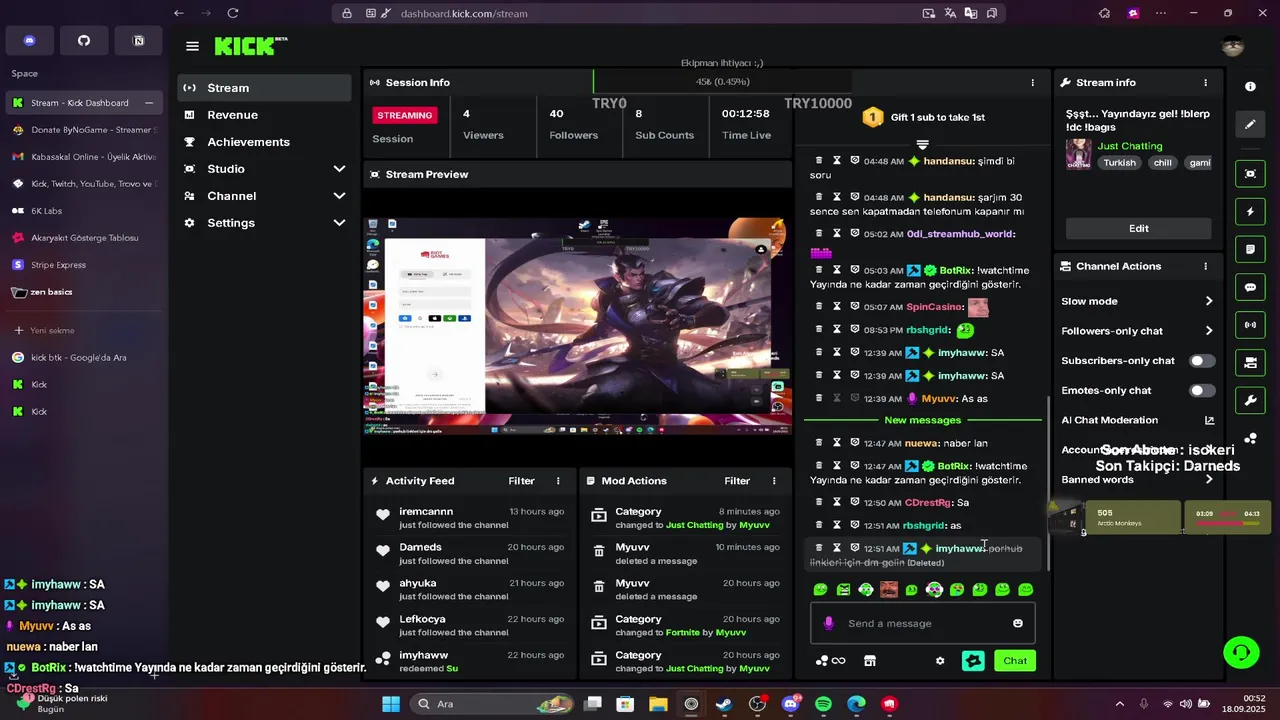
Task: Click purple microphone badge in message box
Action: (x=828, y=623)
